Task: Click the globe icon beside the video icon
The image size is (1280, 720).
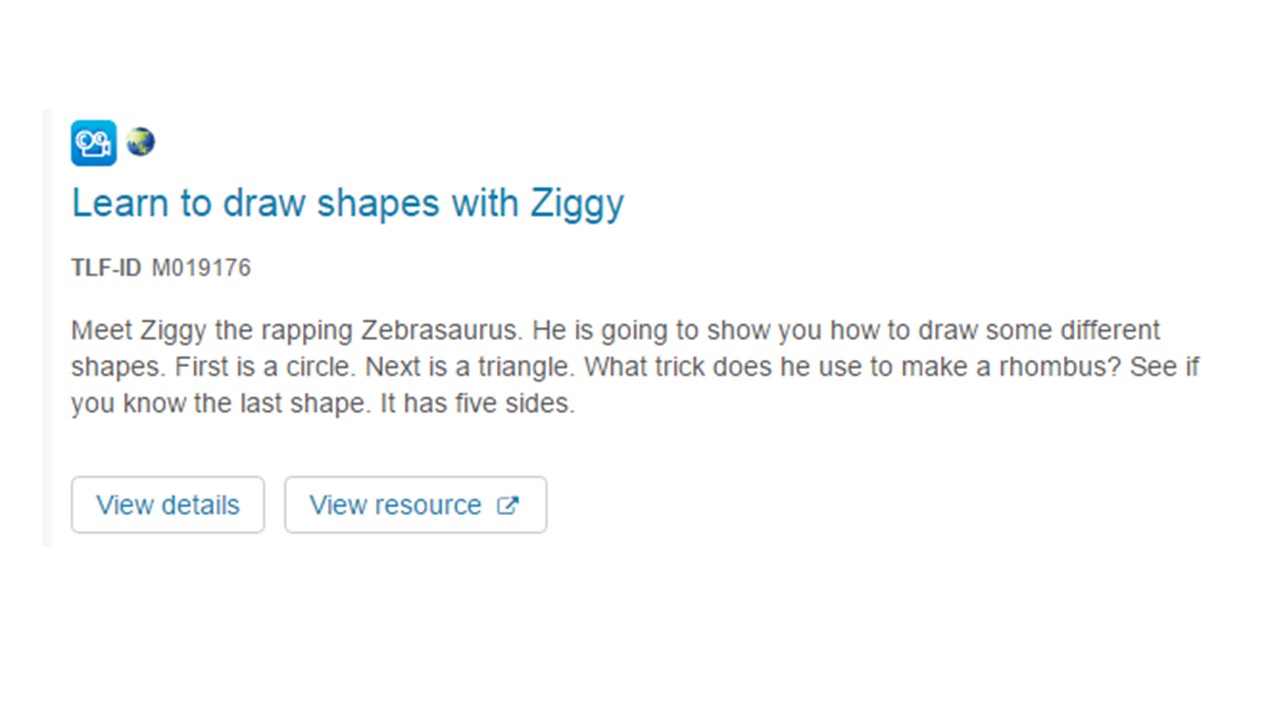Action: pyautogui.click(x=140, y=142)
